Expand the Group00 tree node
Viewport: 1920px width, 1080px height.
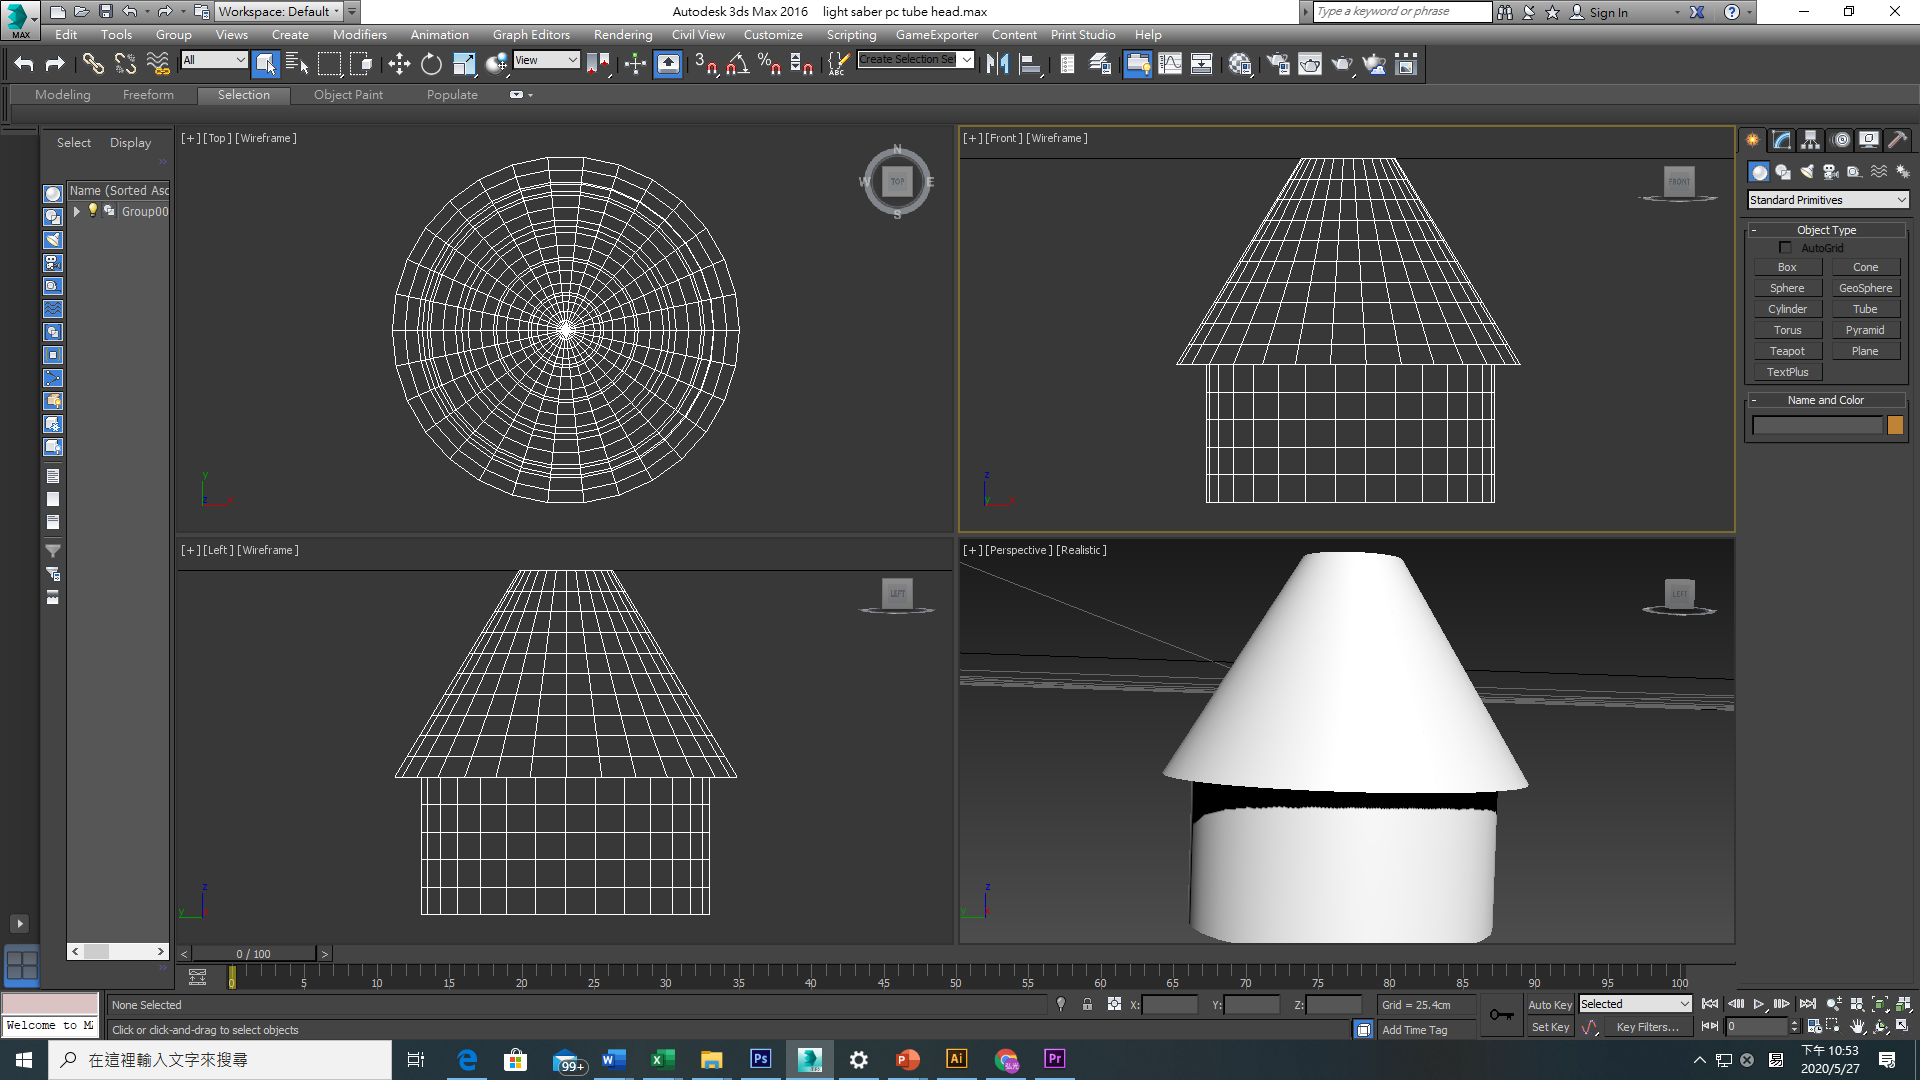[76, 211]
